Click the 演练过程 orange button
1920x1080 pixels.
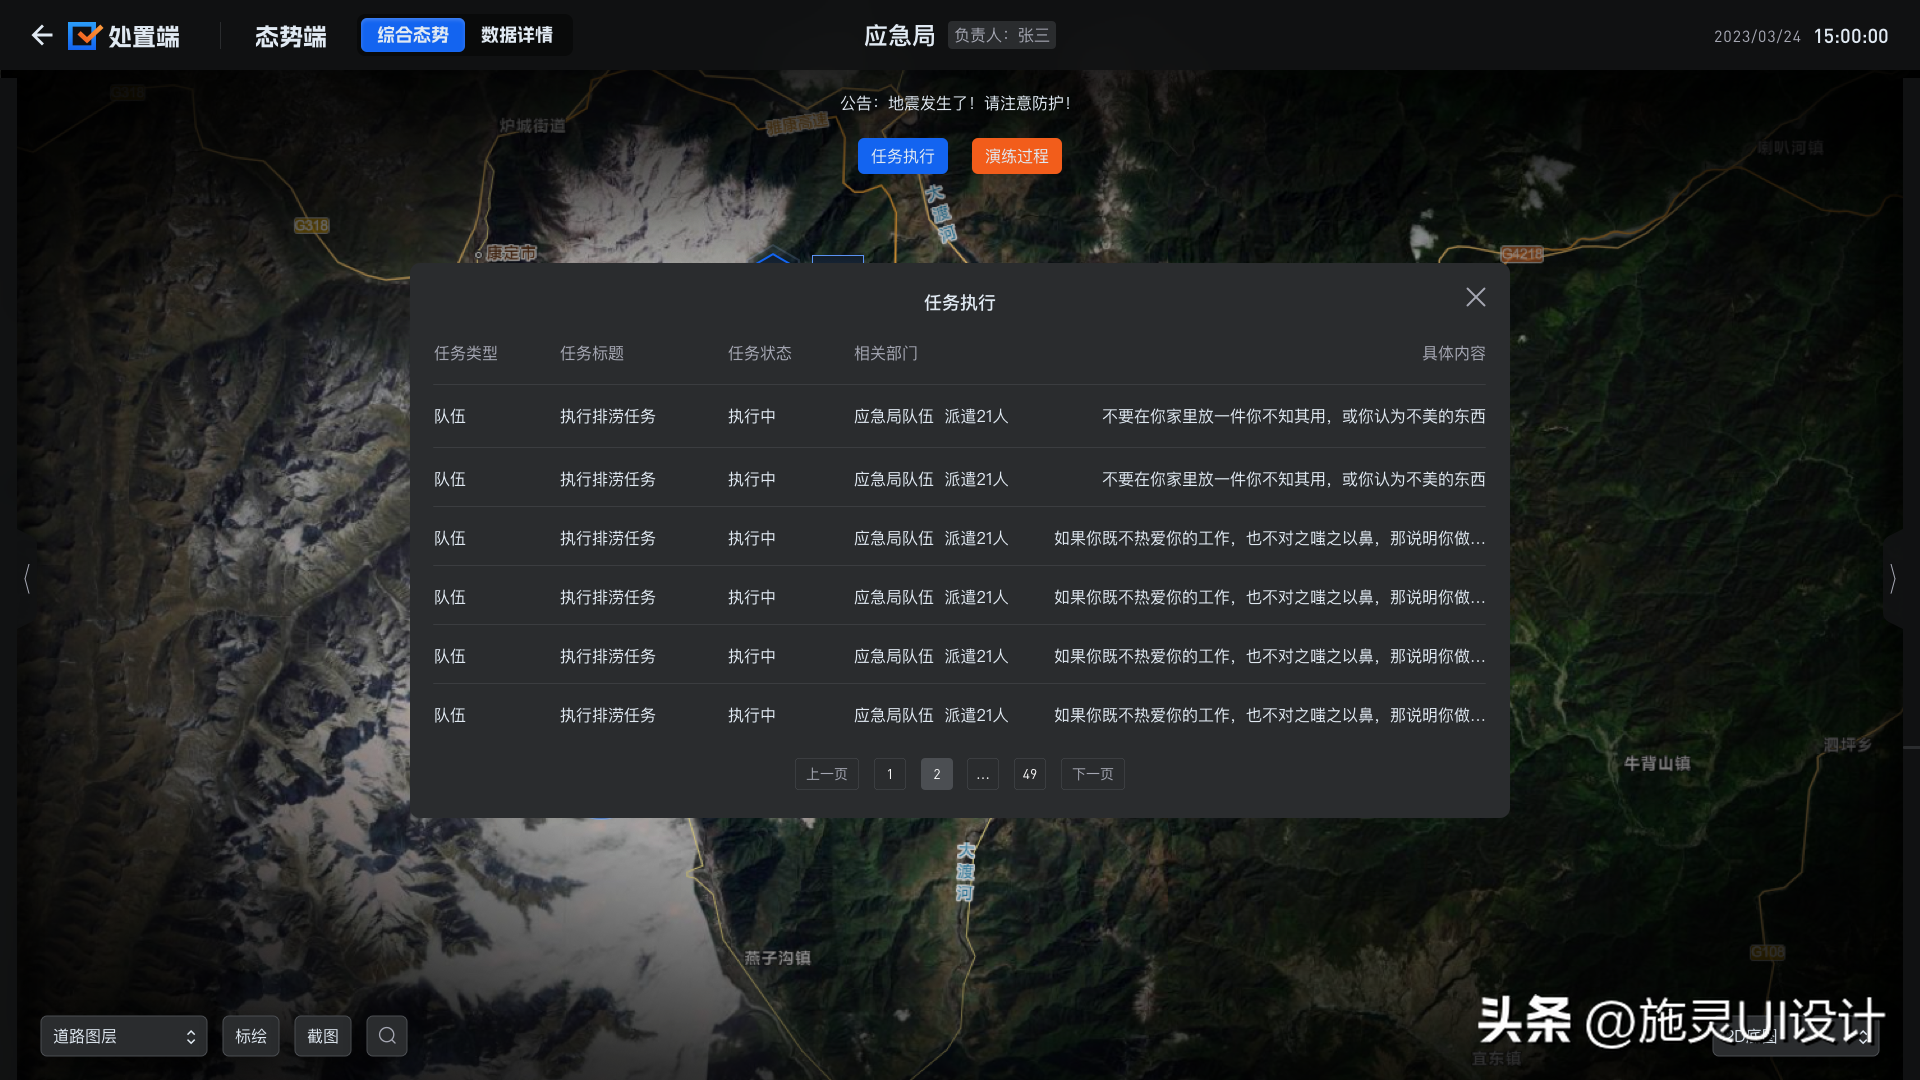tap(1017, 156)
